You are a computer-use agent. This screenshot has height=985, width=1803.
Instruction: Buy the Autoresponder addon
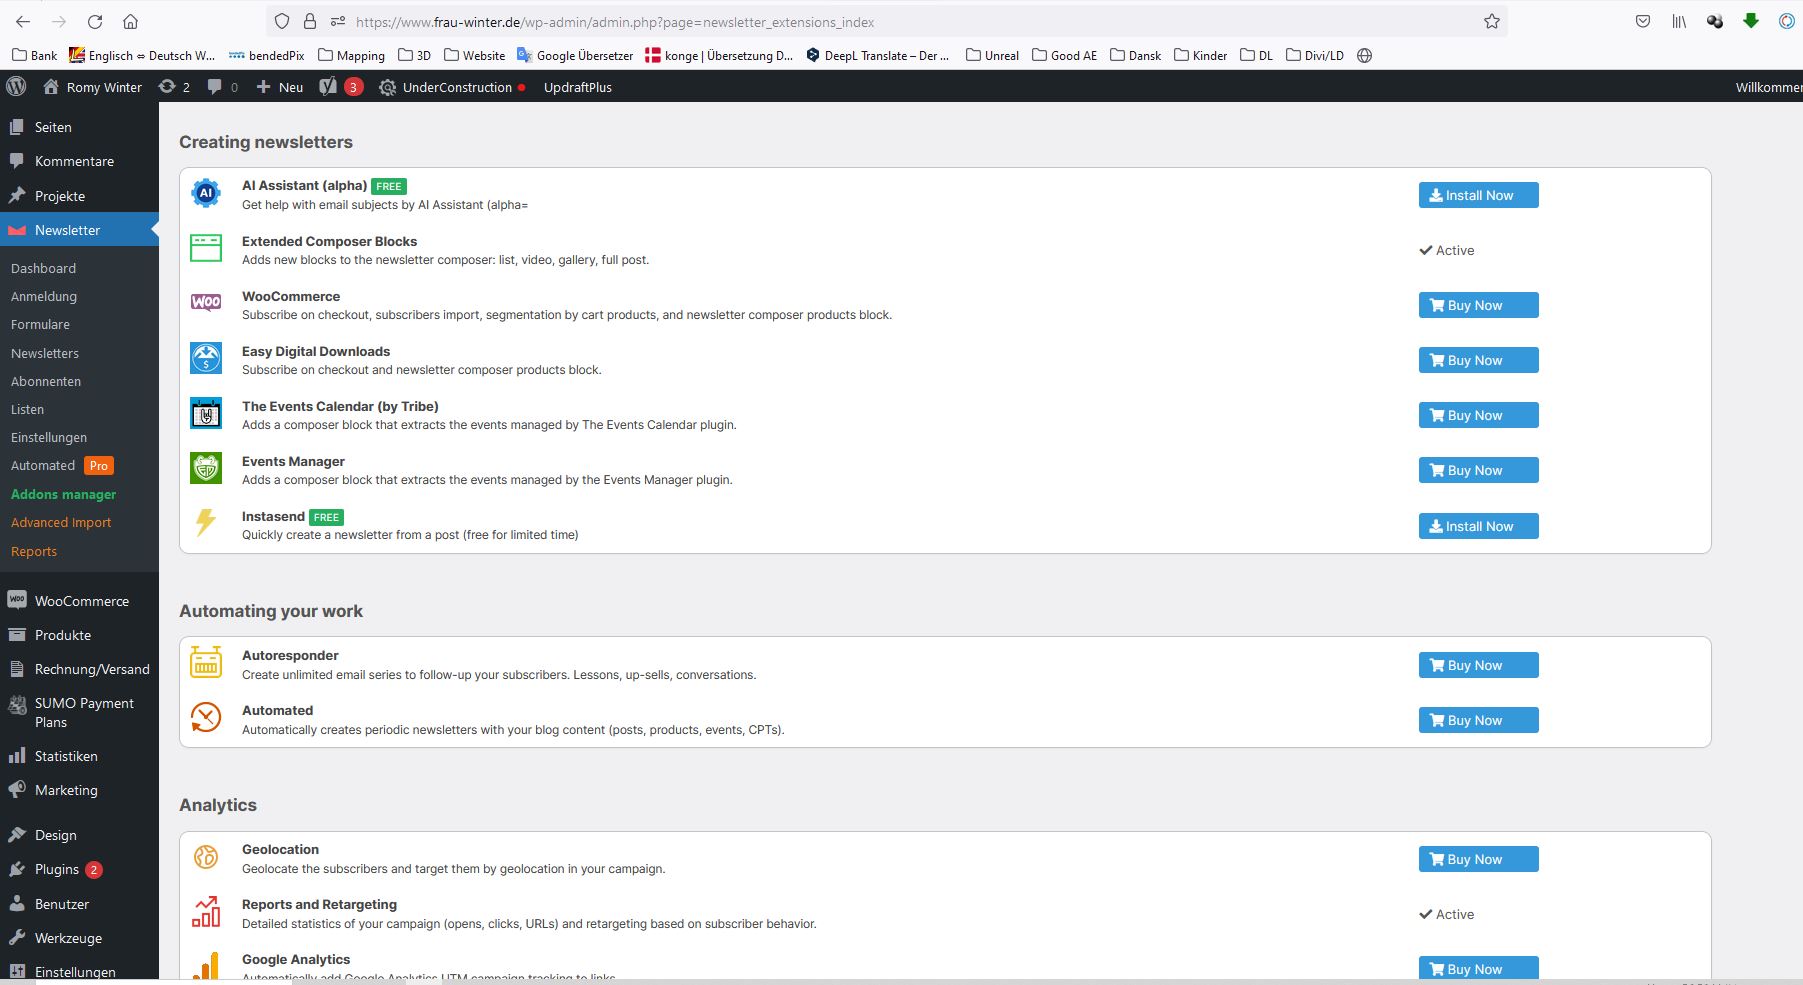tap(1478, 665)
